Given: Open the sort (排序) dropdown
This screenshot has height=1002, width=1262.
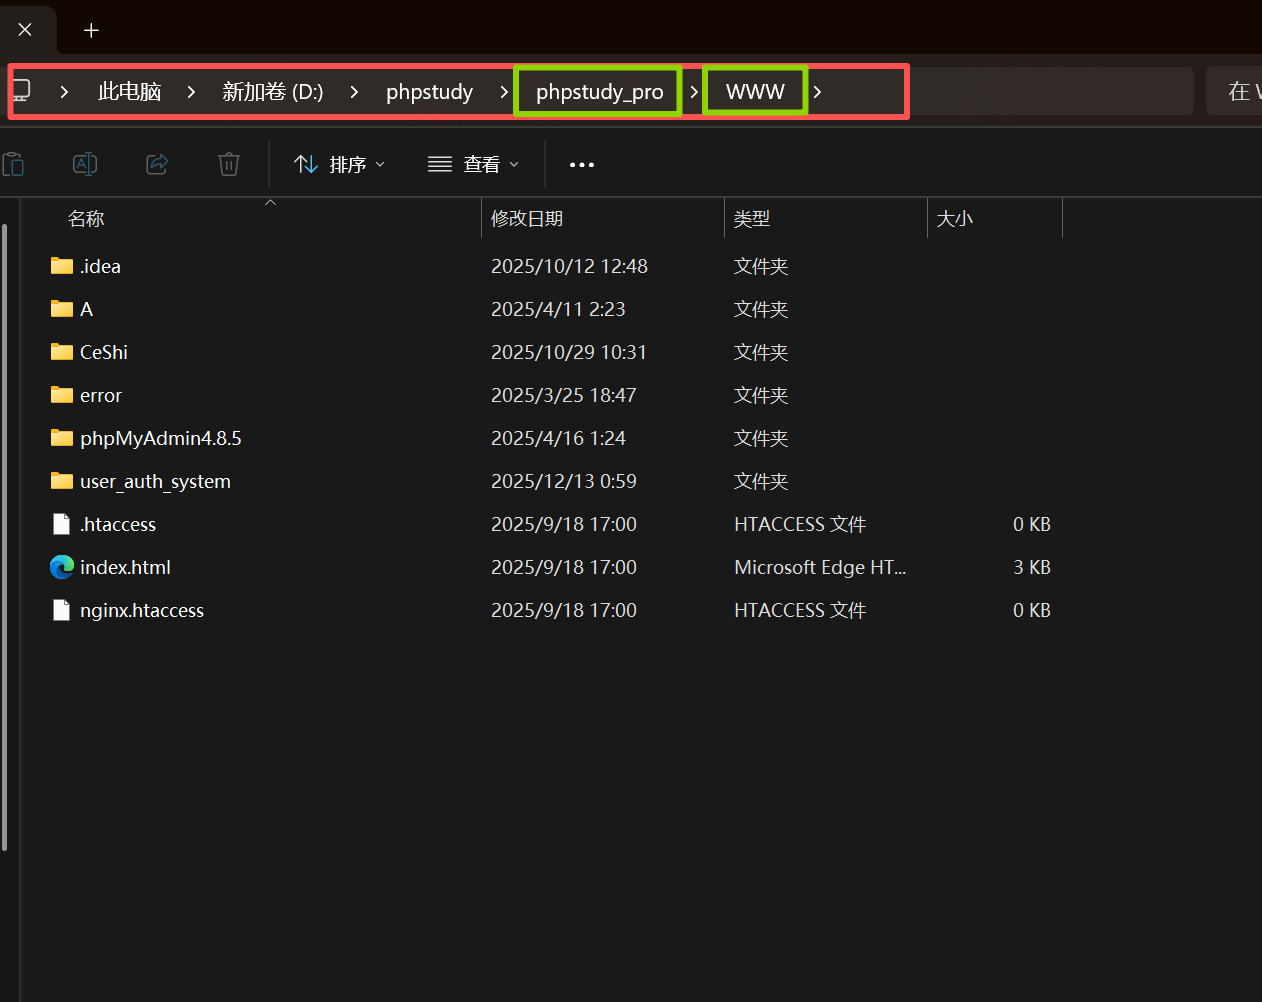Looking at the screenshot, I should (x=340, y=164).
